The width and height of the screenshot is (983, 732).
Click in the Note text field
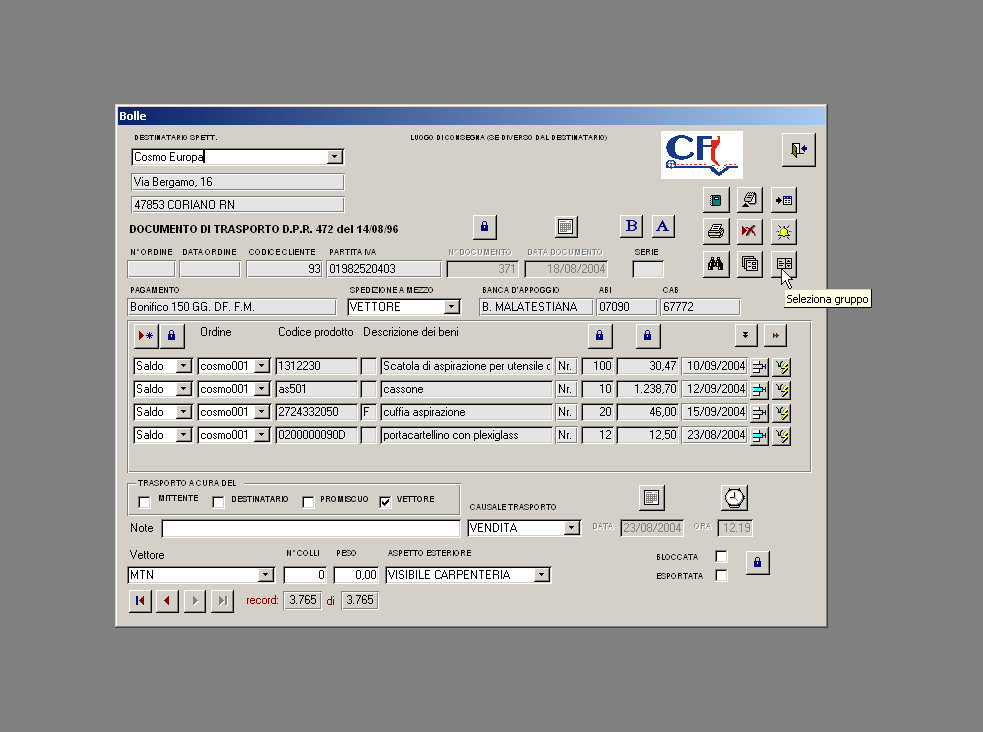[311, 528]
